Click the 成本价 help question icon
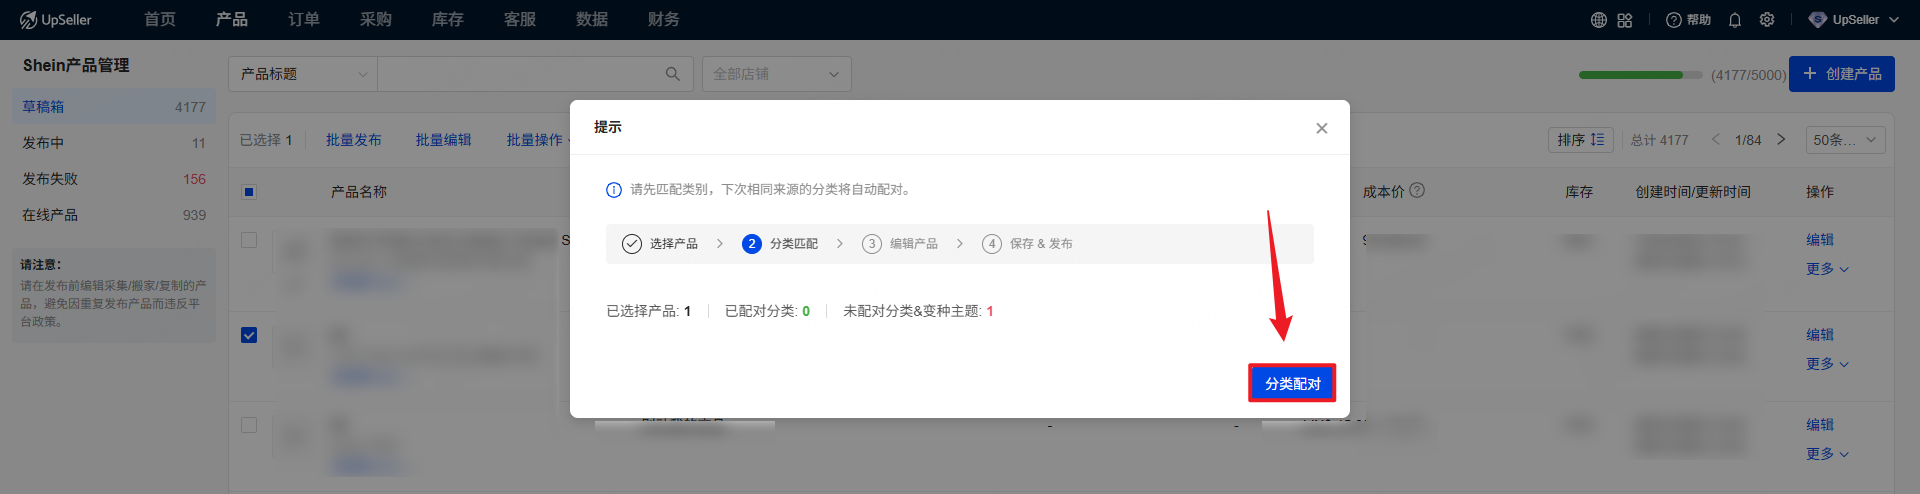Viewport: 1920px width, 494px height. [x=1417, y=191]
